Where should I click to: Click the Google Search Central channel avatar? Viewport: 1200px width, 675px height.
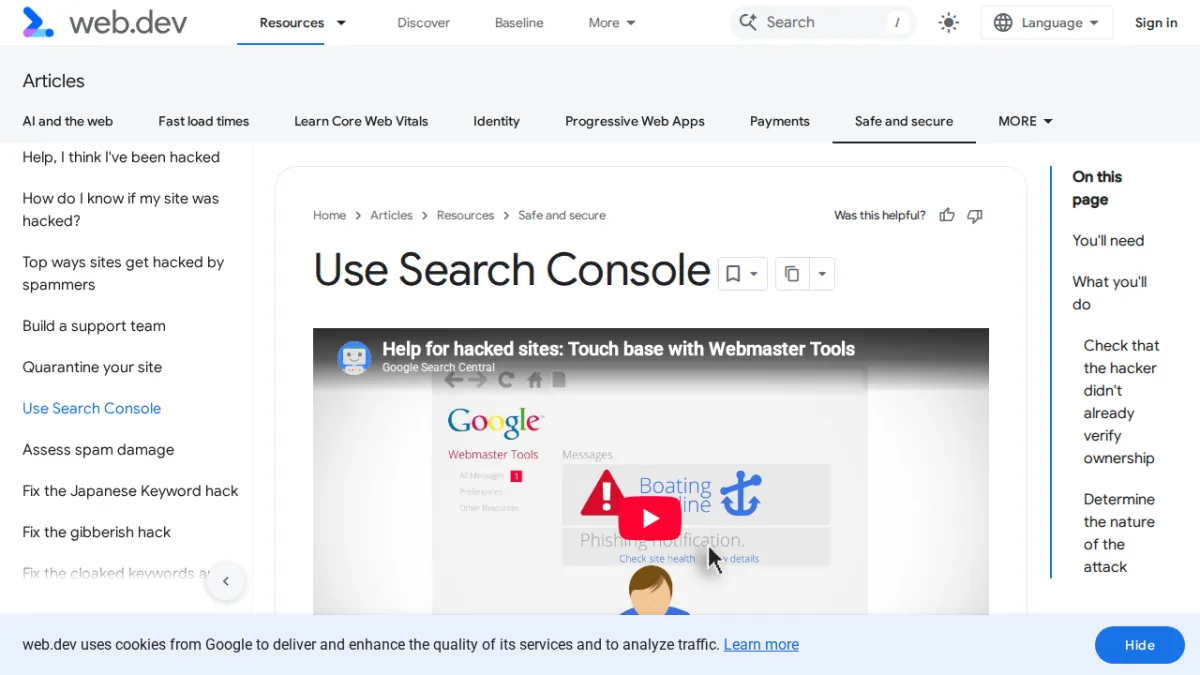click(x=354, y=357)
